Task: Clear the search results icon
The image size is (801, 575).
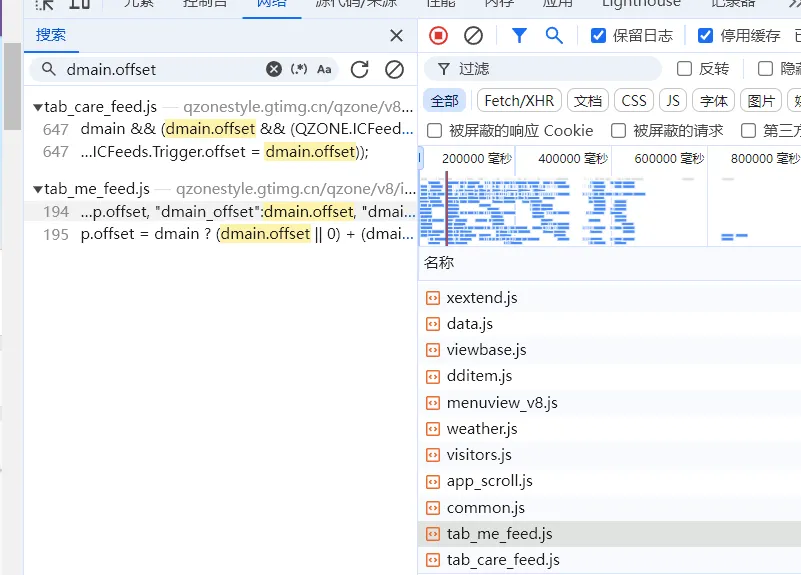Action: (x=395, y=69)
